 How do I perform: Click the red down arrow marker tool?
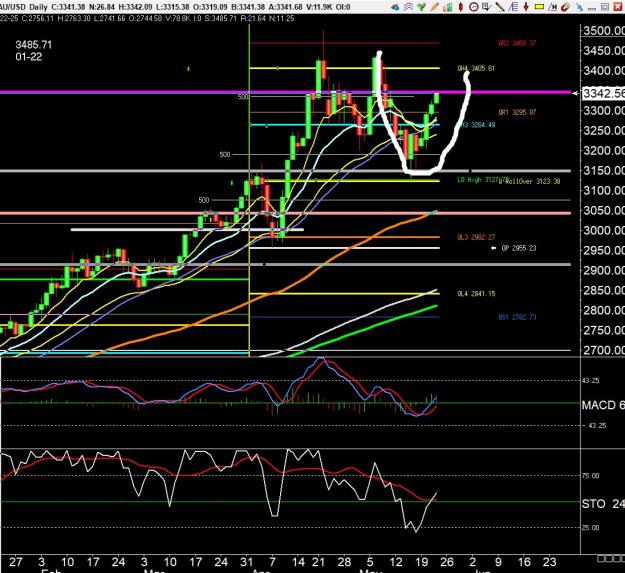click(x=526, y=7)
